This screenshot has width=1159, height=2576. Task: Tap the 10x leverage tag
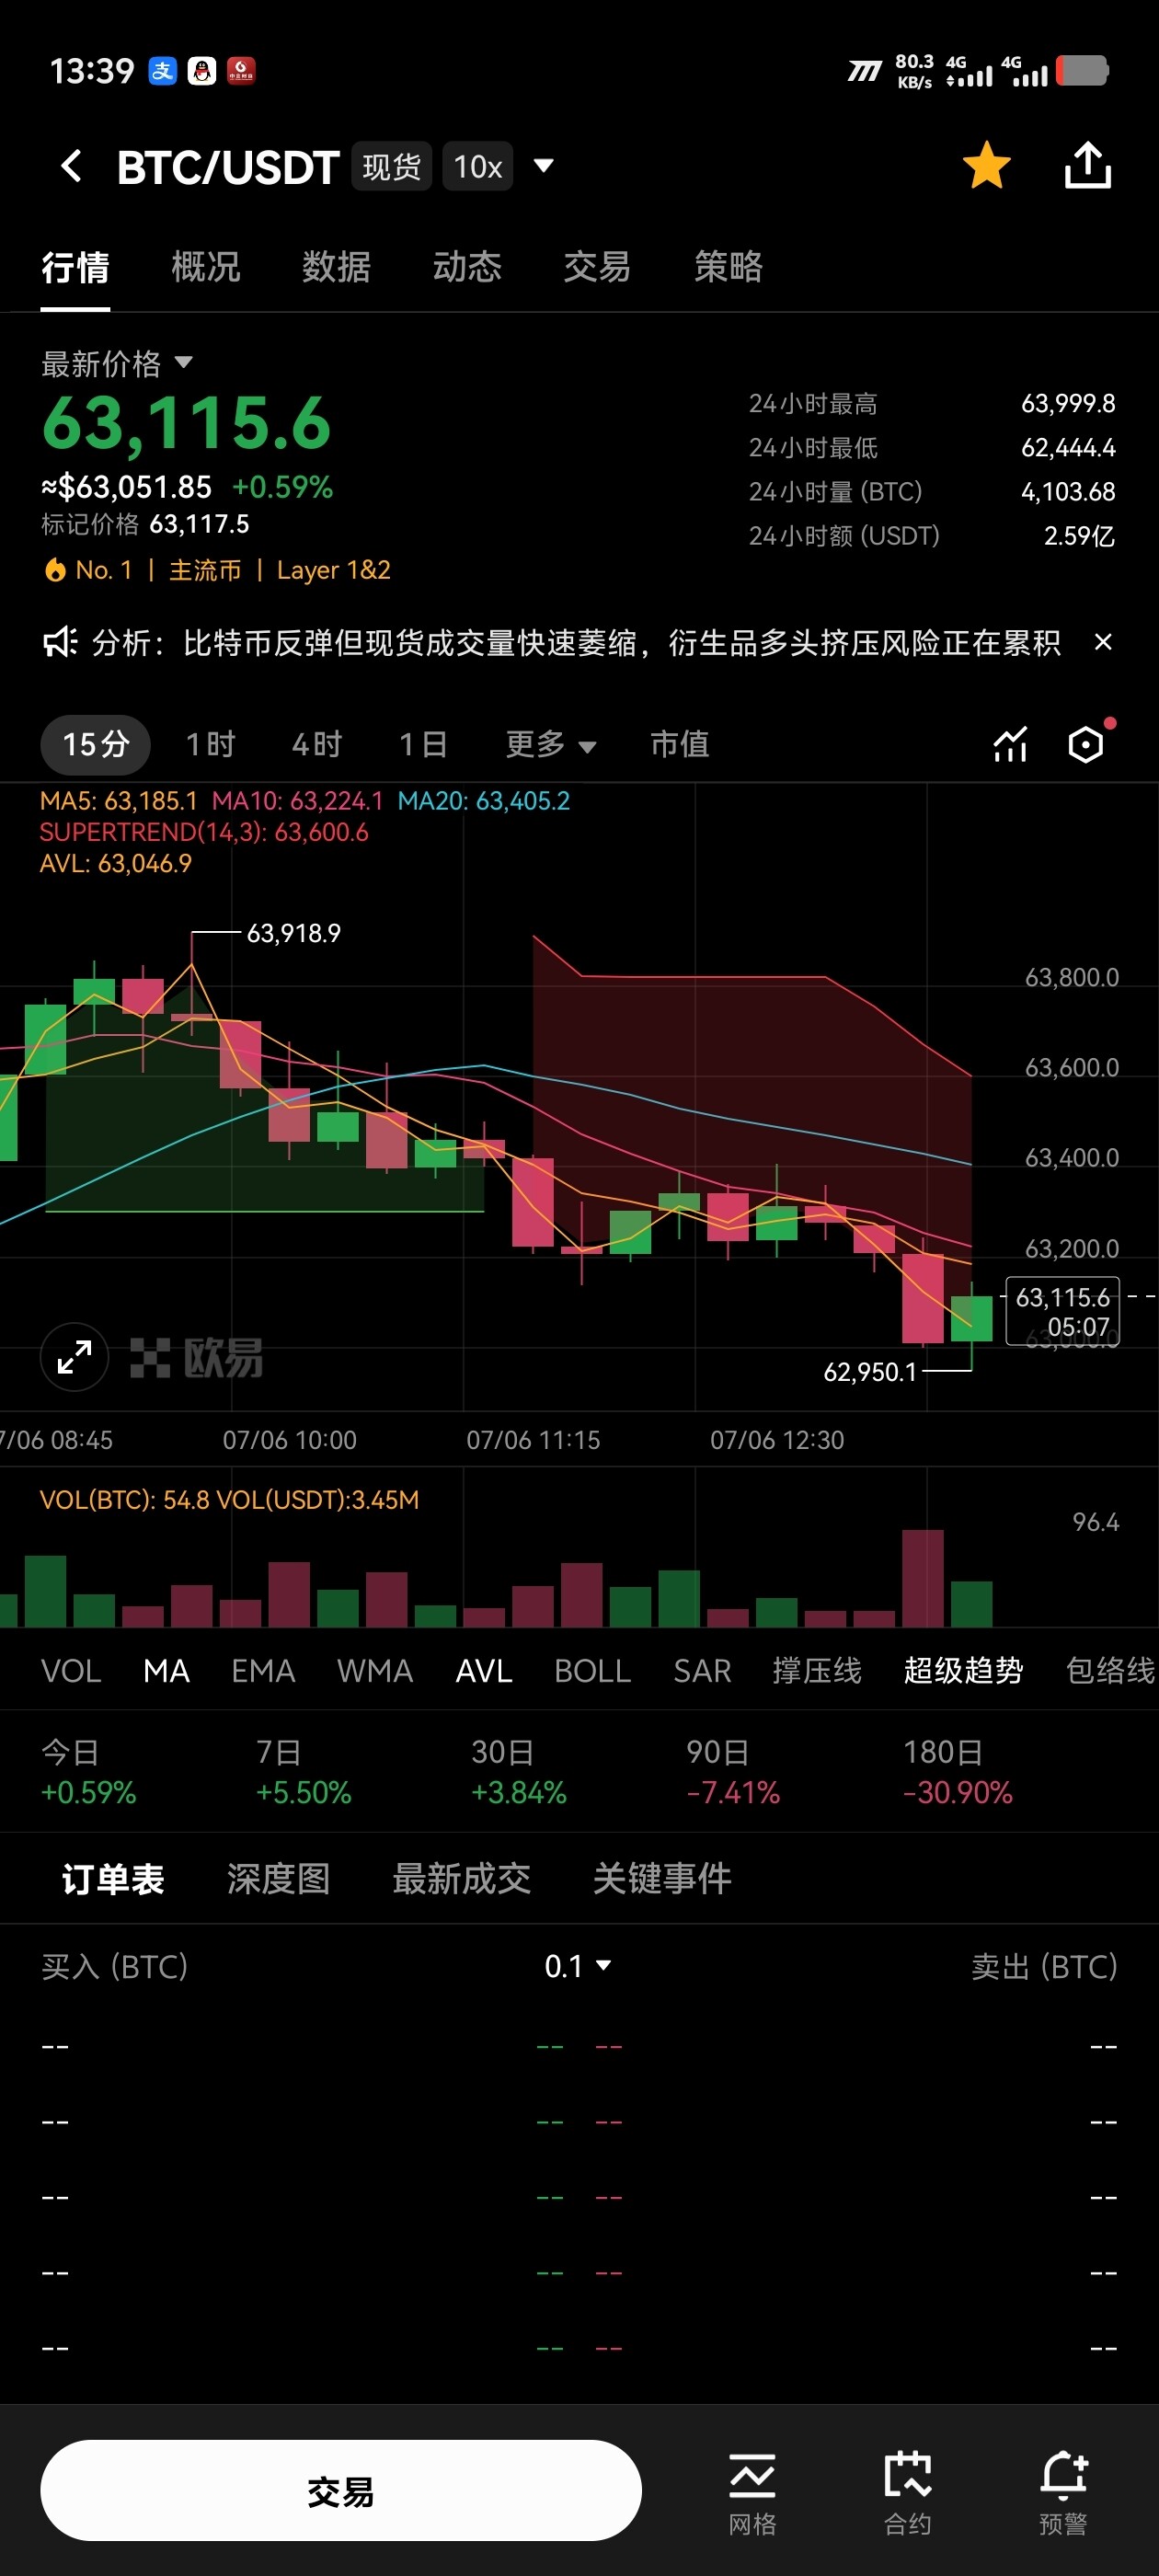click(478, 166)
